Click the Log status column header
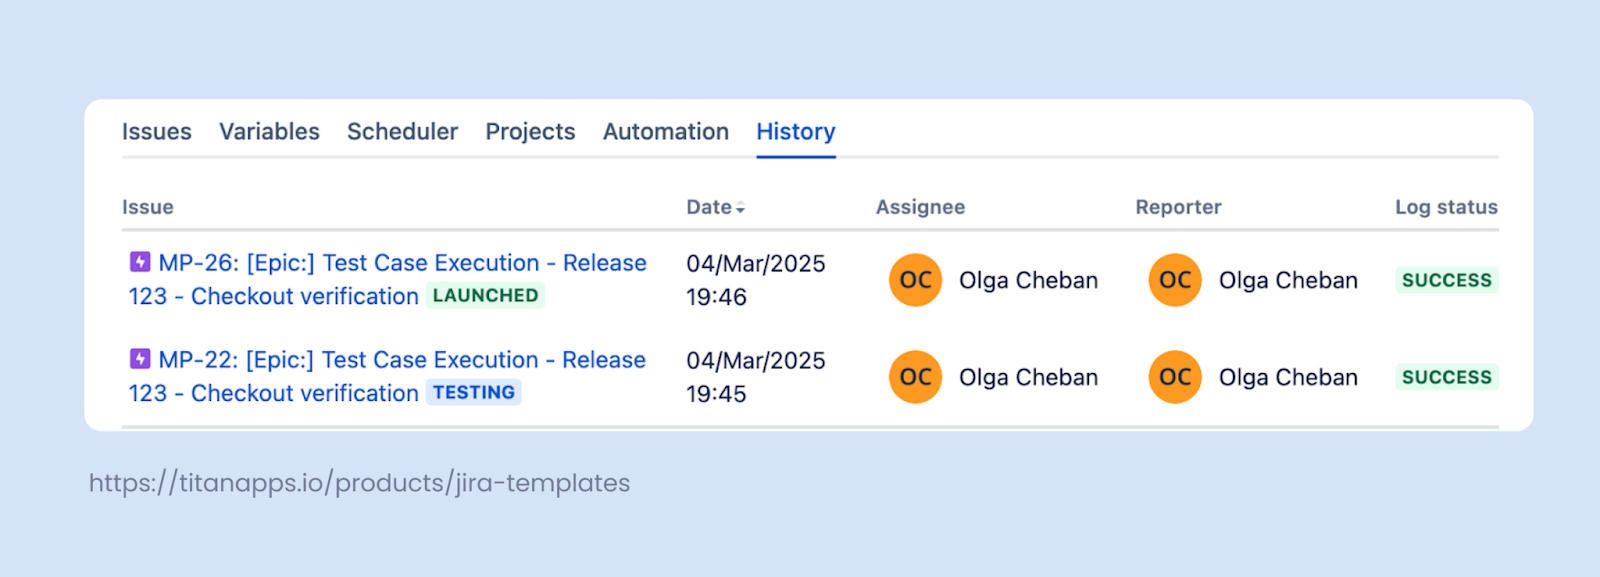The height and width of the screenshot is (577, 1600). 1446,207
